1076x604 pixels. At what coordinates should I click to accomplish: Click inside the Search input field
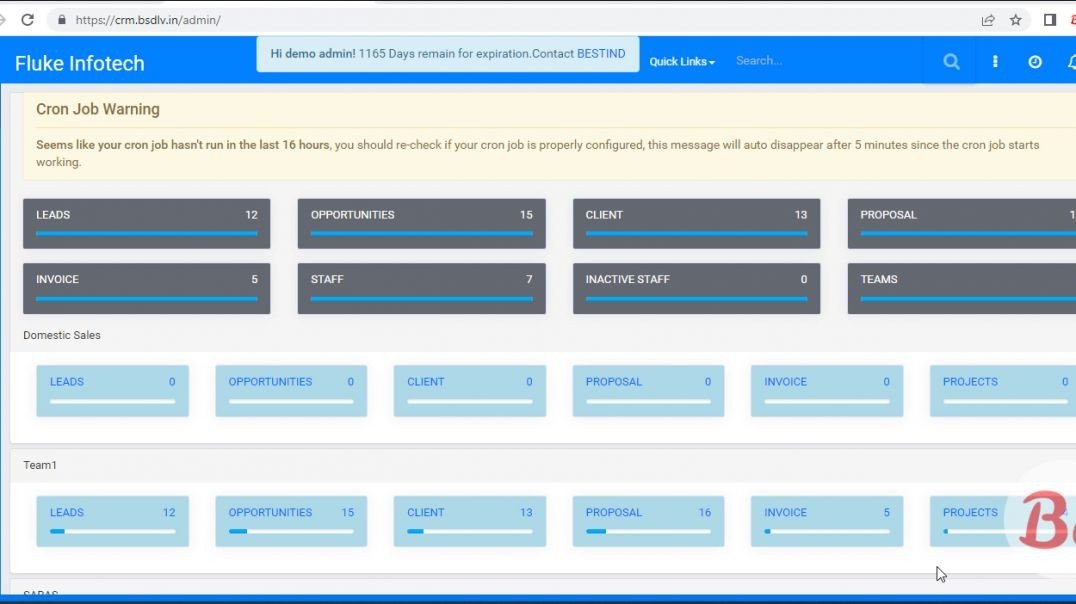click(790, 60)
